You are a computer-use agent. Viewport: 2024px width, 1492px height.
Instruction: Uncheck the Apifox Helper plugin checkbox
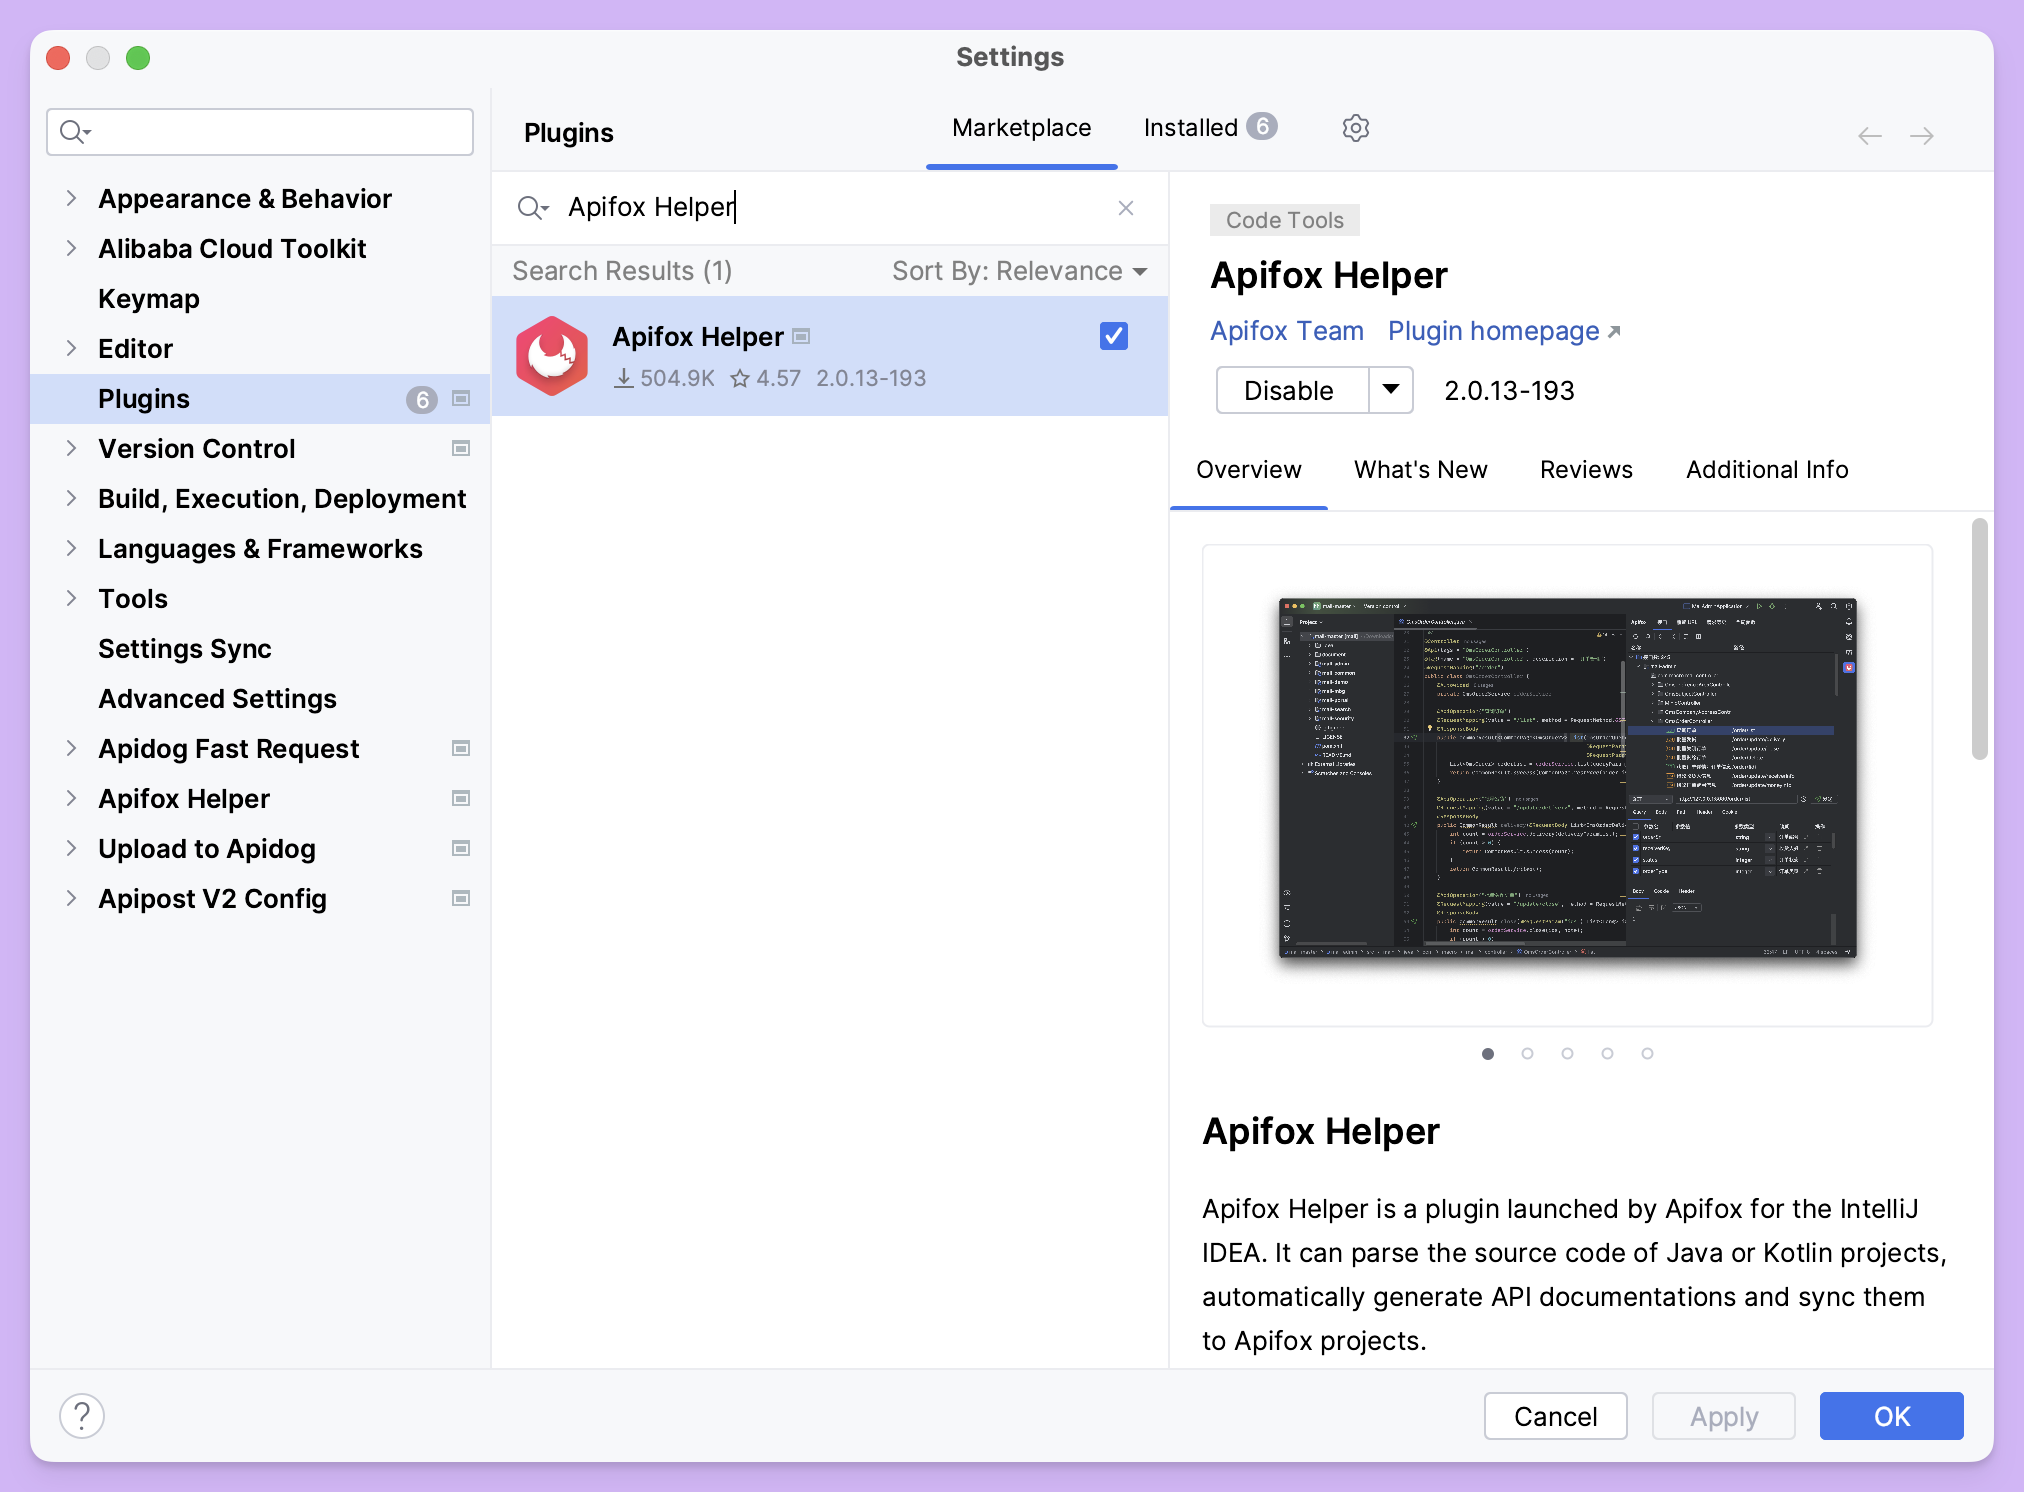point(1114,336)
